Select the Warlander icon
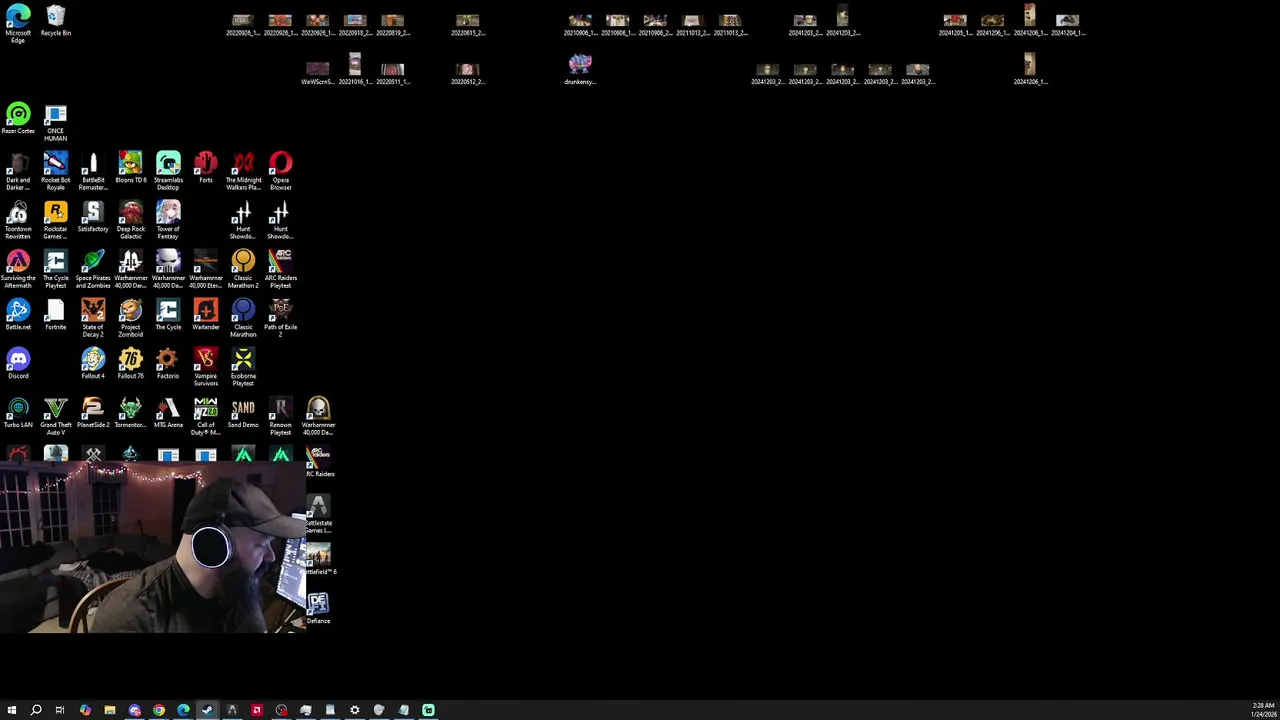The height and width of the screenshot is (720, 1280). tap(206, 315)
